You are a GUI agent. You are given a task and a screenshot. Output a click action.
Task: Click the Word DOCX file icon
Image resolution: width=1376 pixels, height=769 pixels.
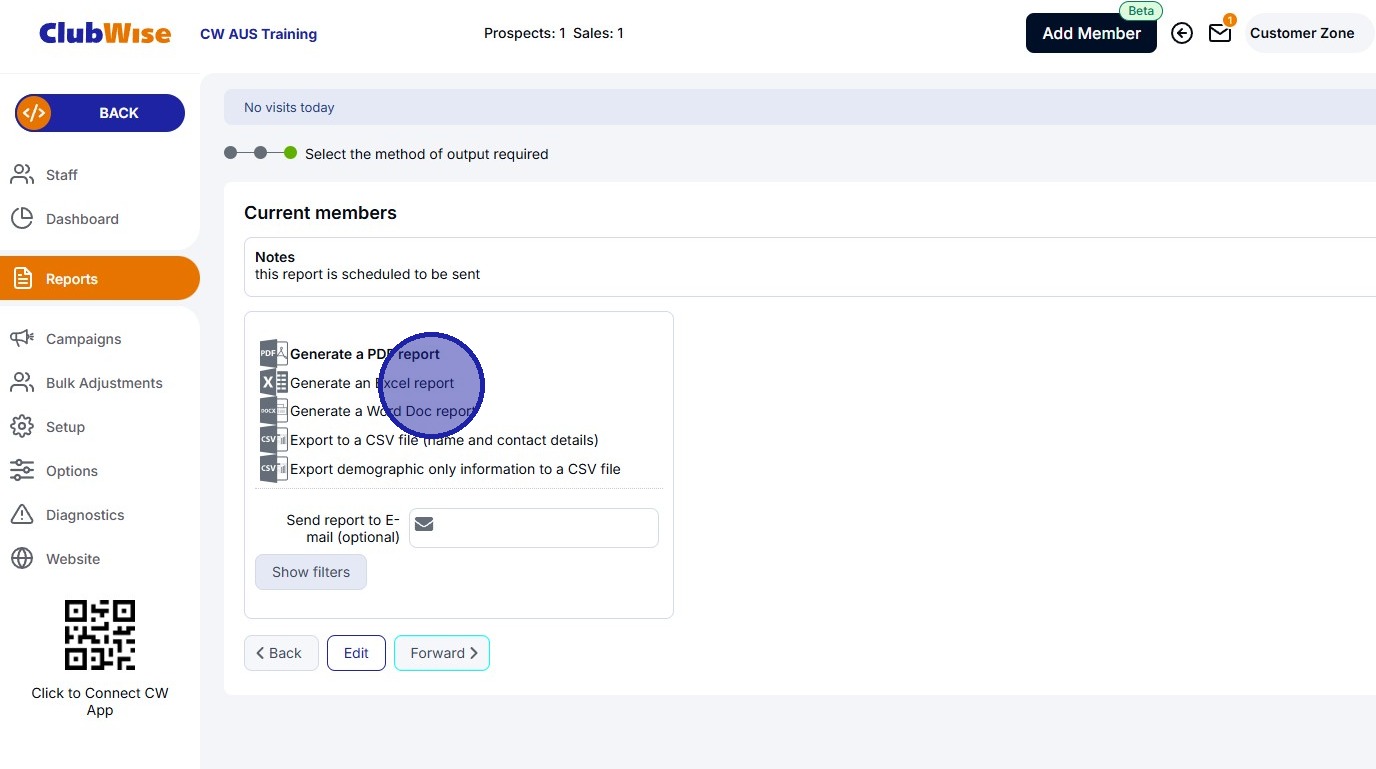(273, 411)
